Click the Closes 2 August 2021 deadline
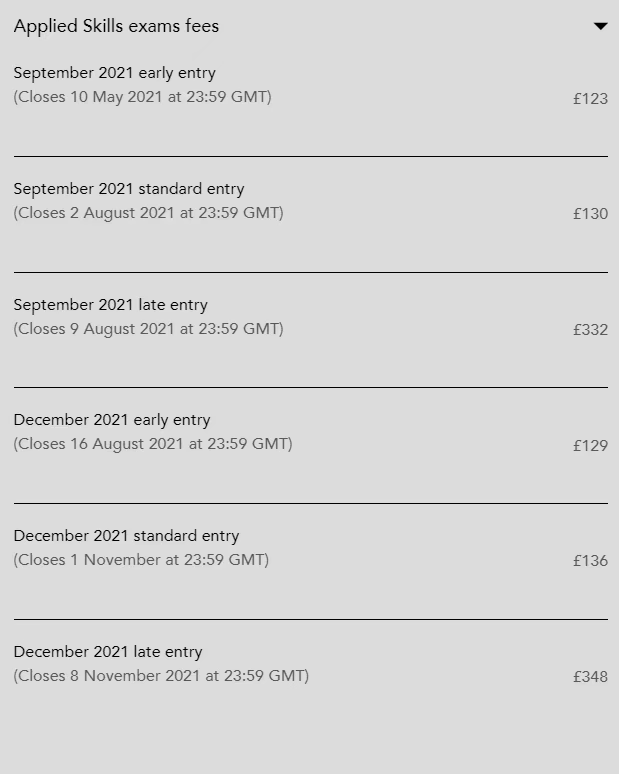 (x=148, y=213)
